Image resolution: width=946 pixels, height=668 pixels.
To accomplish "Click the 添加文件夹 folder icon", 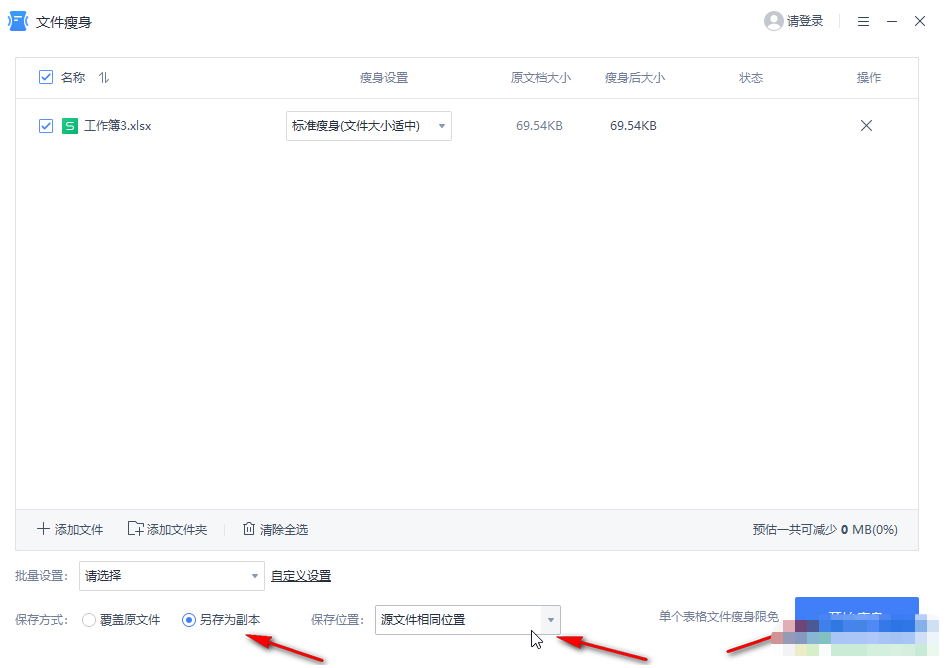I will click(x=134, y=528).
